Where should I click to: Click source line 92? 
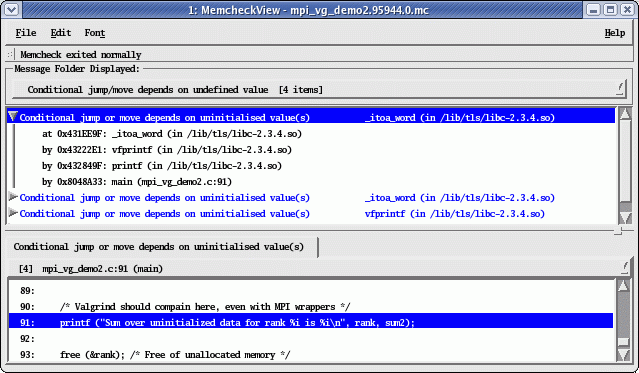pyautogui.click(x=311, y=338)
